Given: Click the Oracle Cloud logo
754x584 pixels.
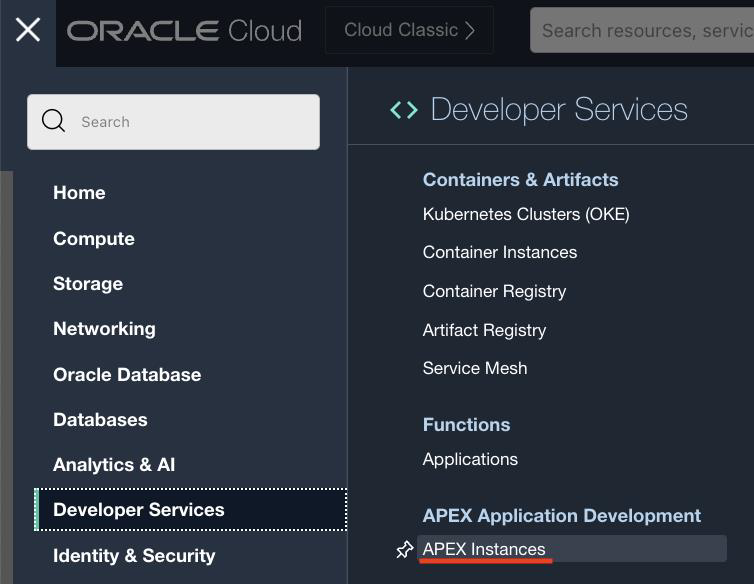Looking at the screenshot, I should pos(184,31).
